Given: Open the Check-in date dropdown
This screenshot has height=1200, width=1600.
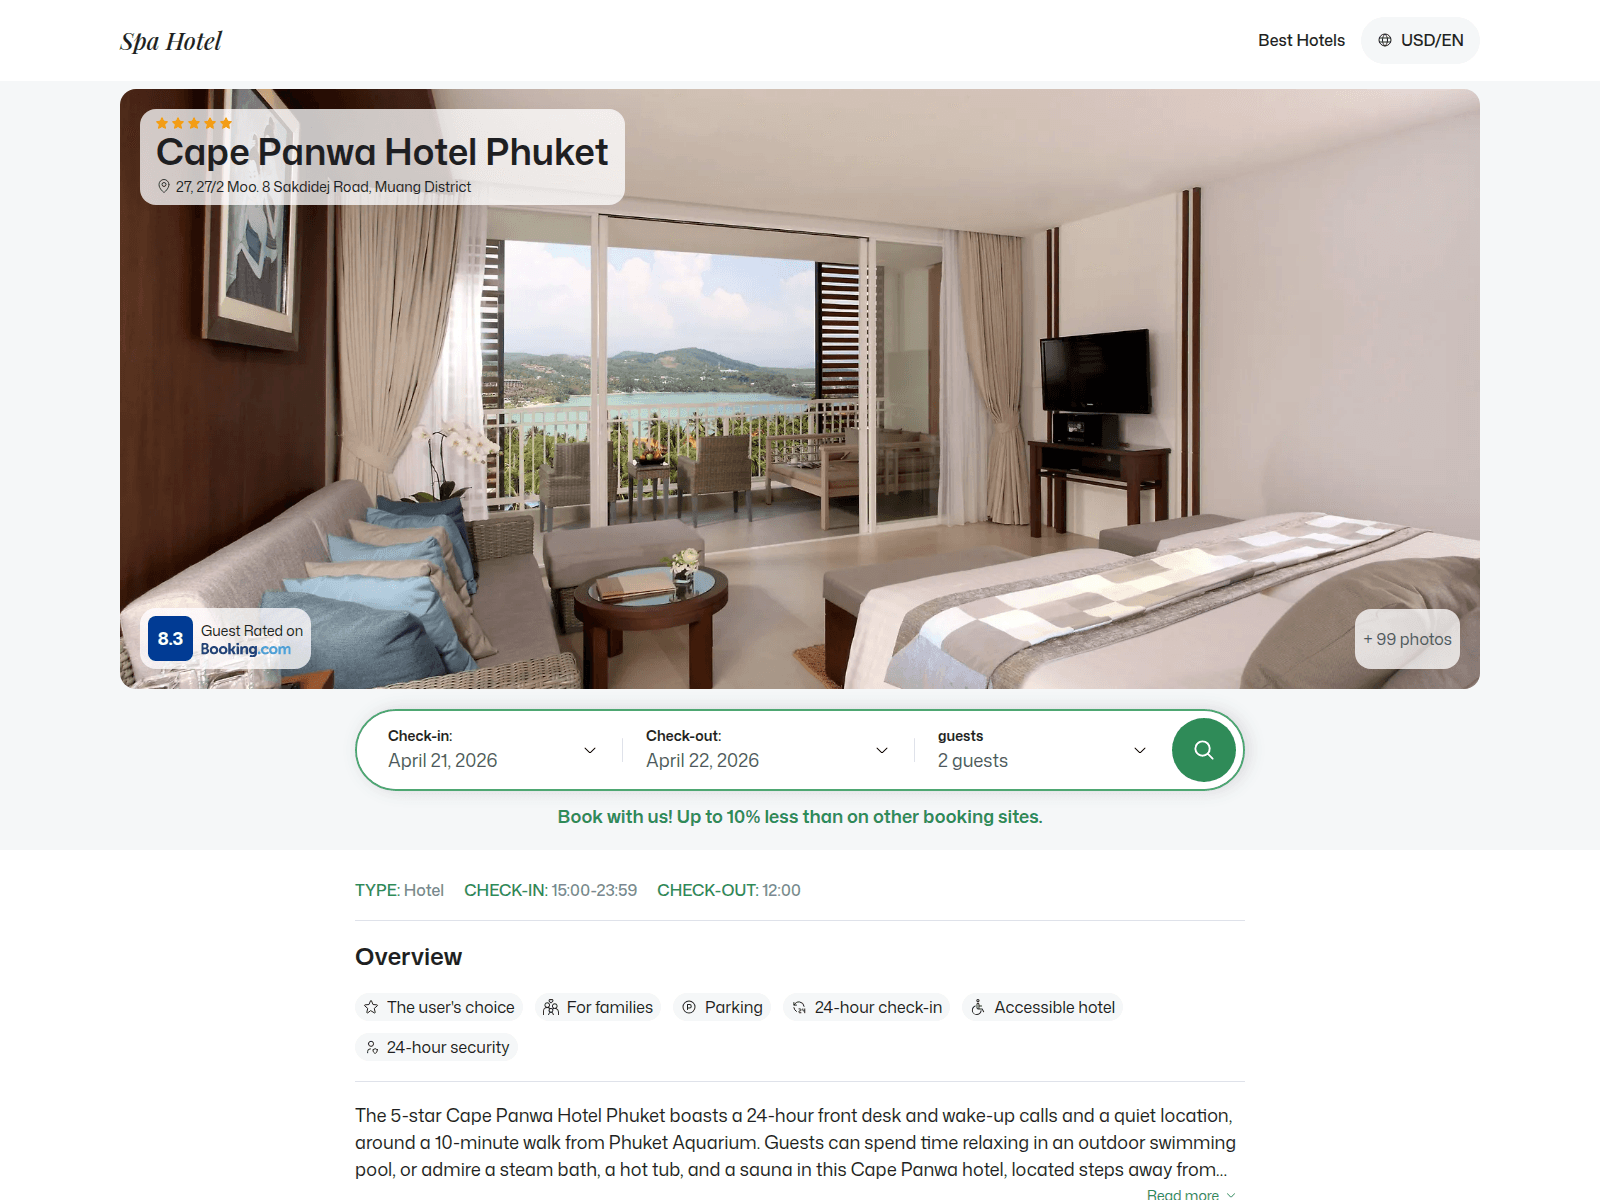Looking at the screenshot, I should point(492,750).
